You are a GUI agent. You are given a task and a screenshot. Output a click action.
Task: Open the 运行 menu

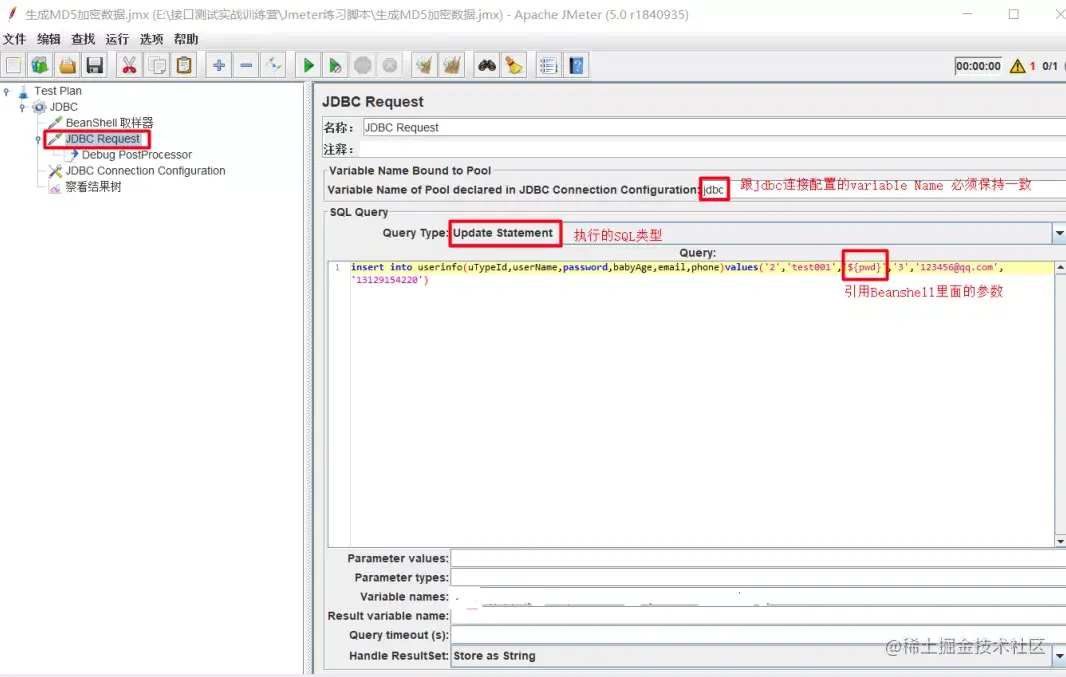pos(117,39)
